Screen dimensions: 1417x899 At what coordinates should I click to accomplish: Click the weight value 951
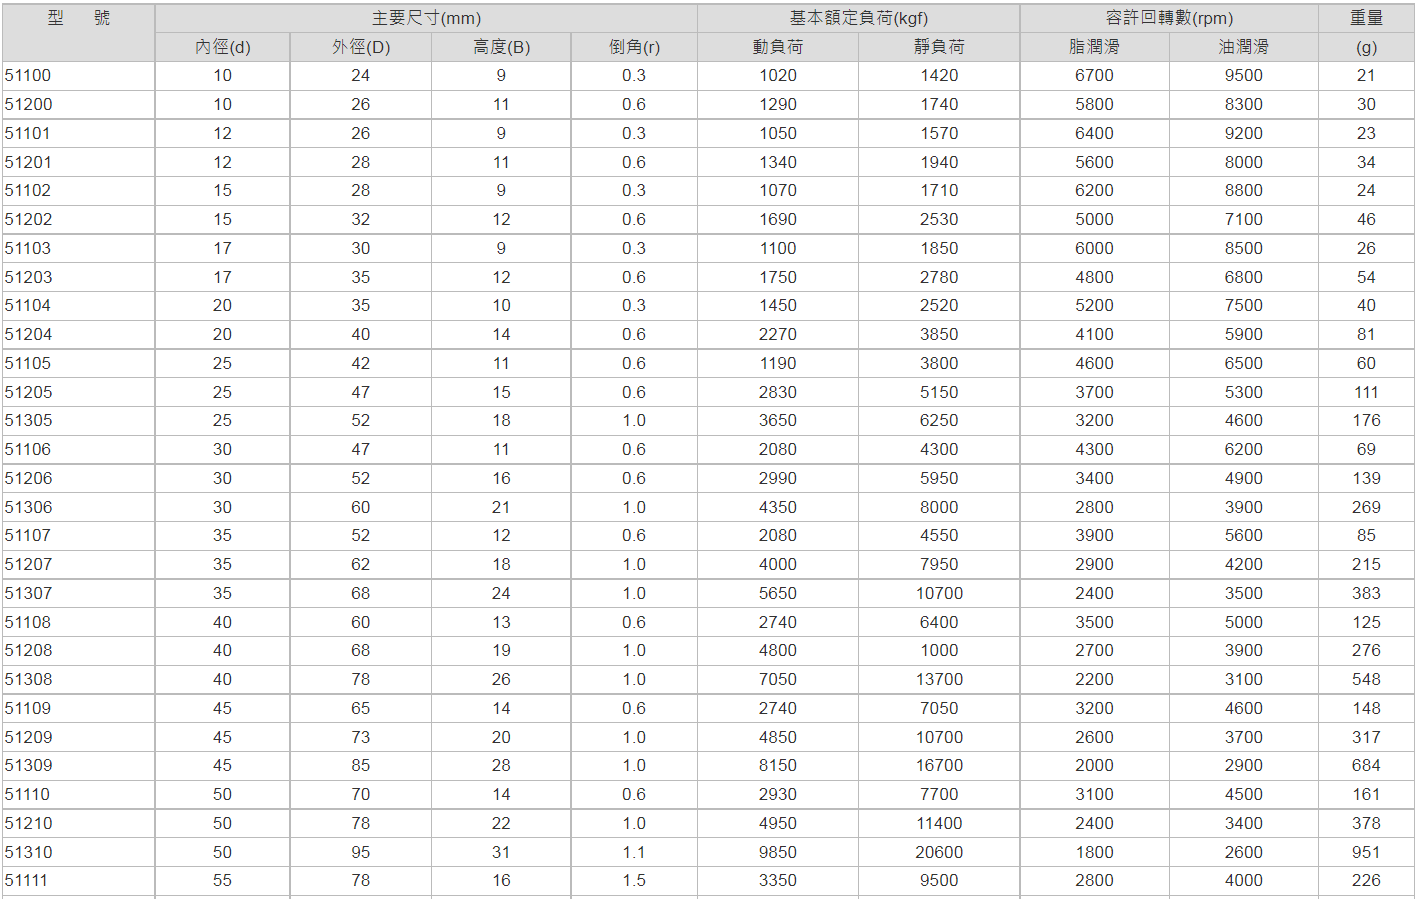[1366, 852]
